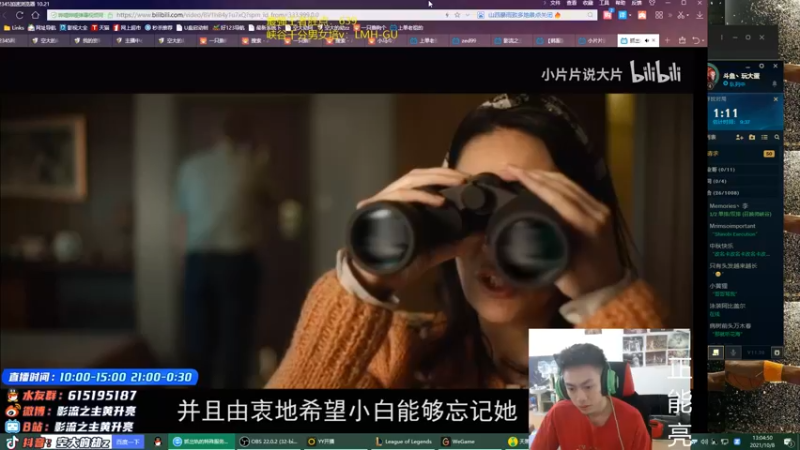Viewport: 800px width, 450px height.
Task: Open the scissors screenshot tool
Action: pyautogui.click(x=681, y=15)
